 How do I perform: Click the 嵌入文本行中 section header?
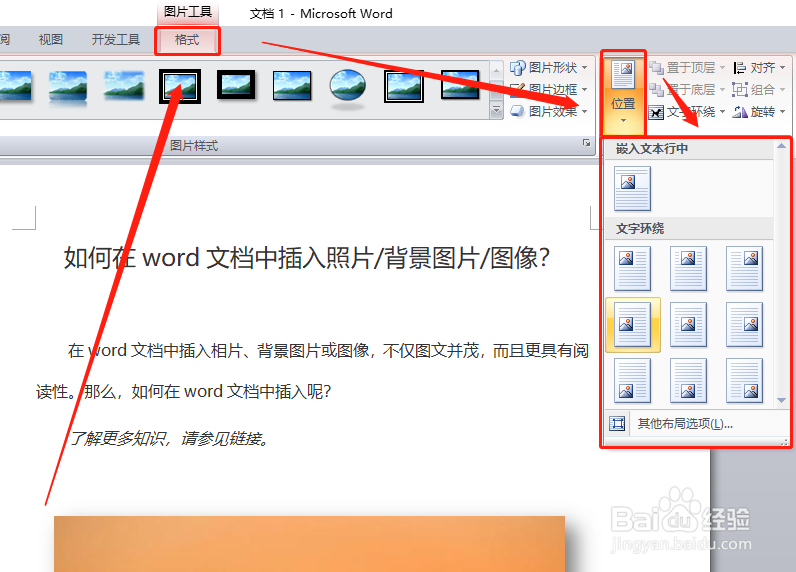(652, 149)
